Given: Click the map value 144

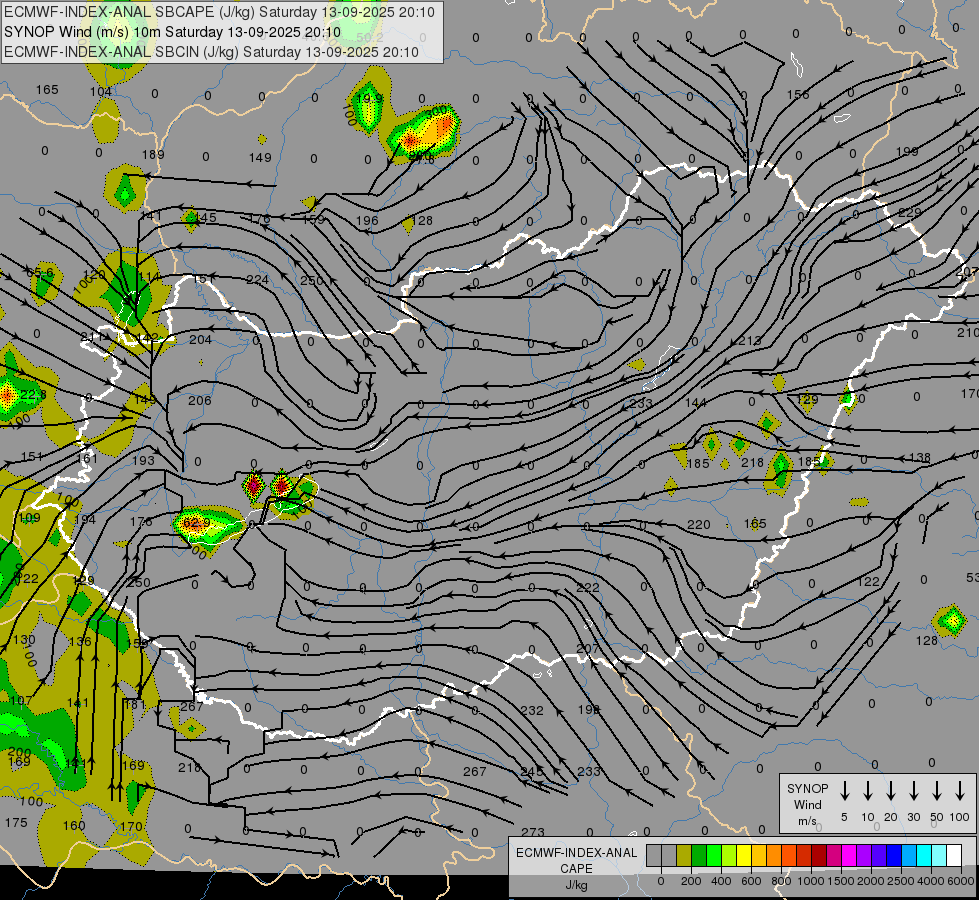Looking at the screenshot, I should (x=696, y=403).
